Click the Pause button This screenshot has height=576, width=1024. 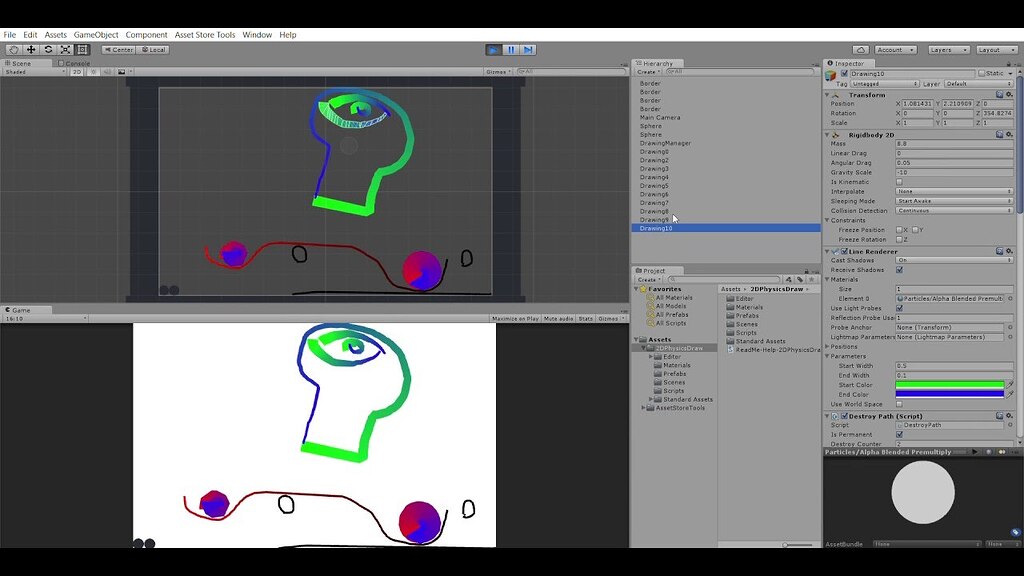pos(511,49)
